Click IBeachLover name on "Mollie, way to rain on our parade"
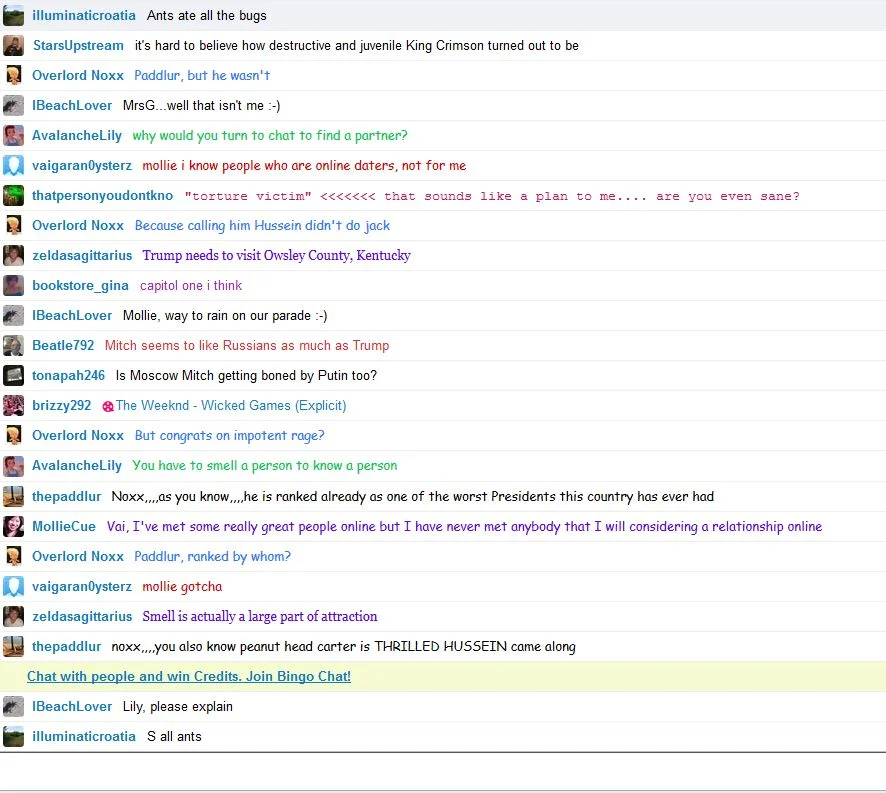Viewport: 886px width, 793px height. click(x=72, y=315)
